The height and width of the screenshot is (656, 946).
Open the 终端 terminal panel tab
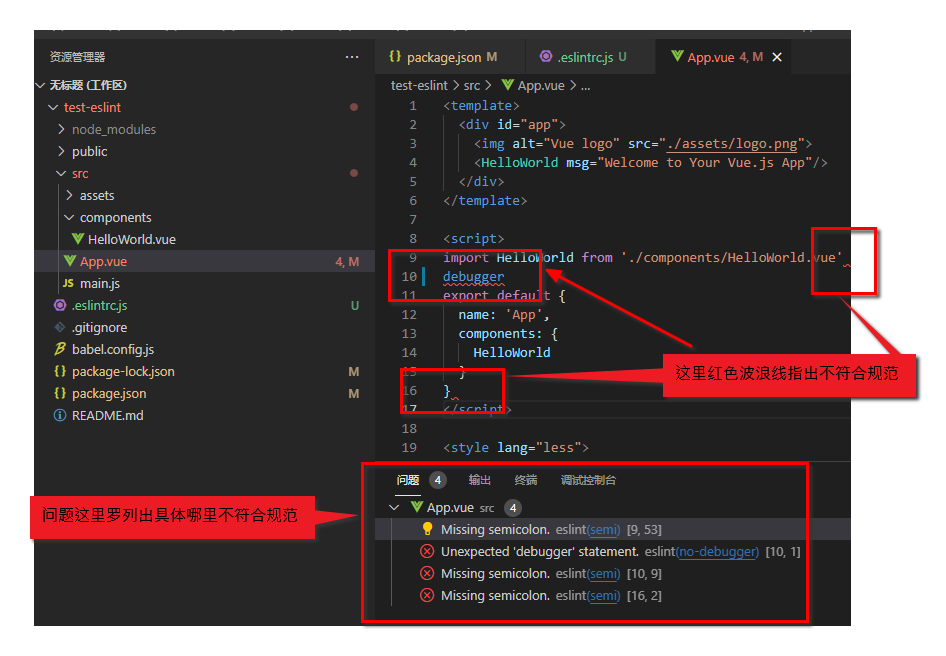coord(525,480)
